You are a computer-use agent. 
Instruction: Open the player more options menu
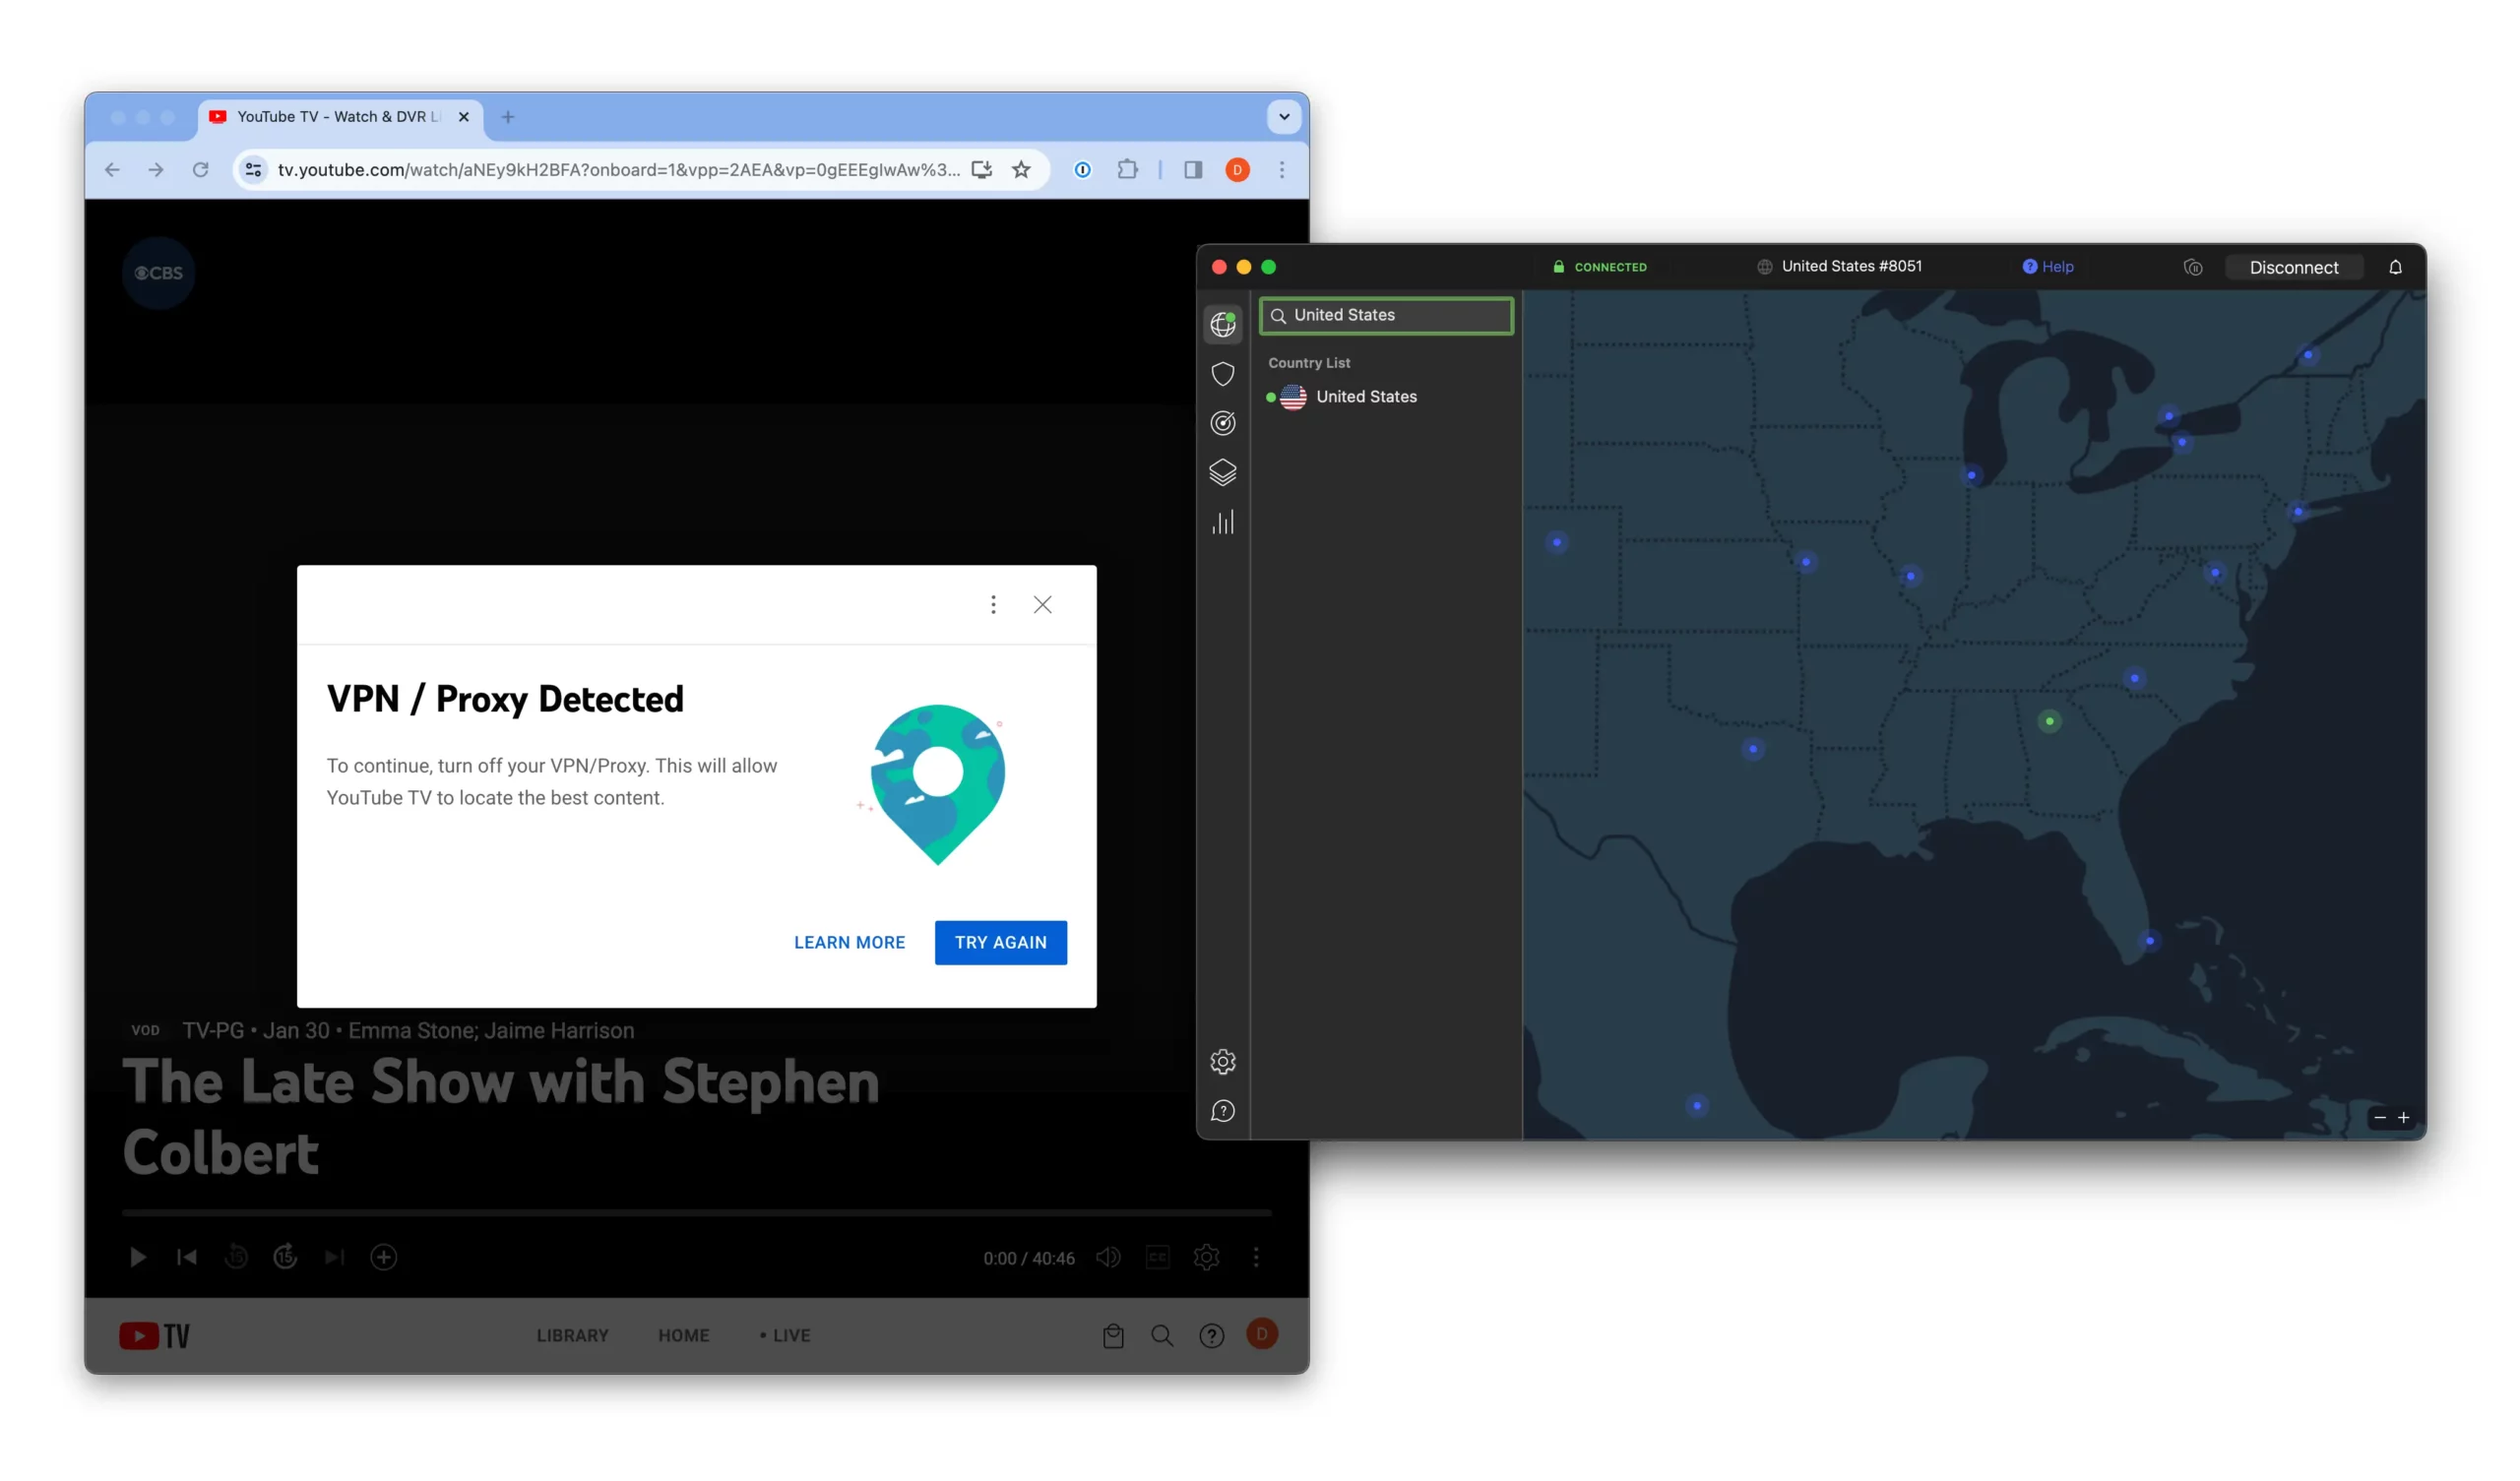coord(1256,1257)
